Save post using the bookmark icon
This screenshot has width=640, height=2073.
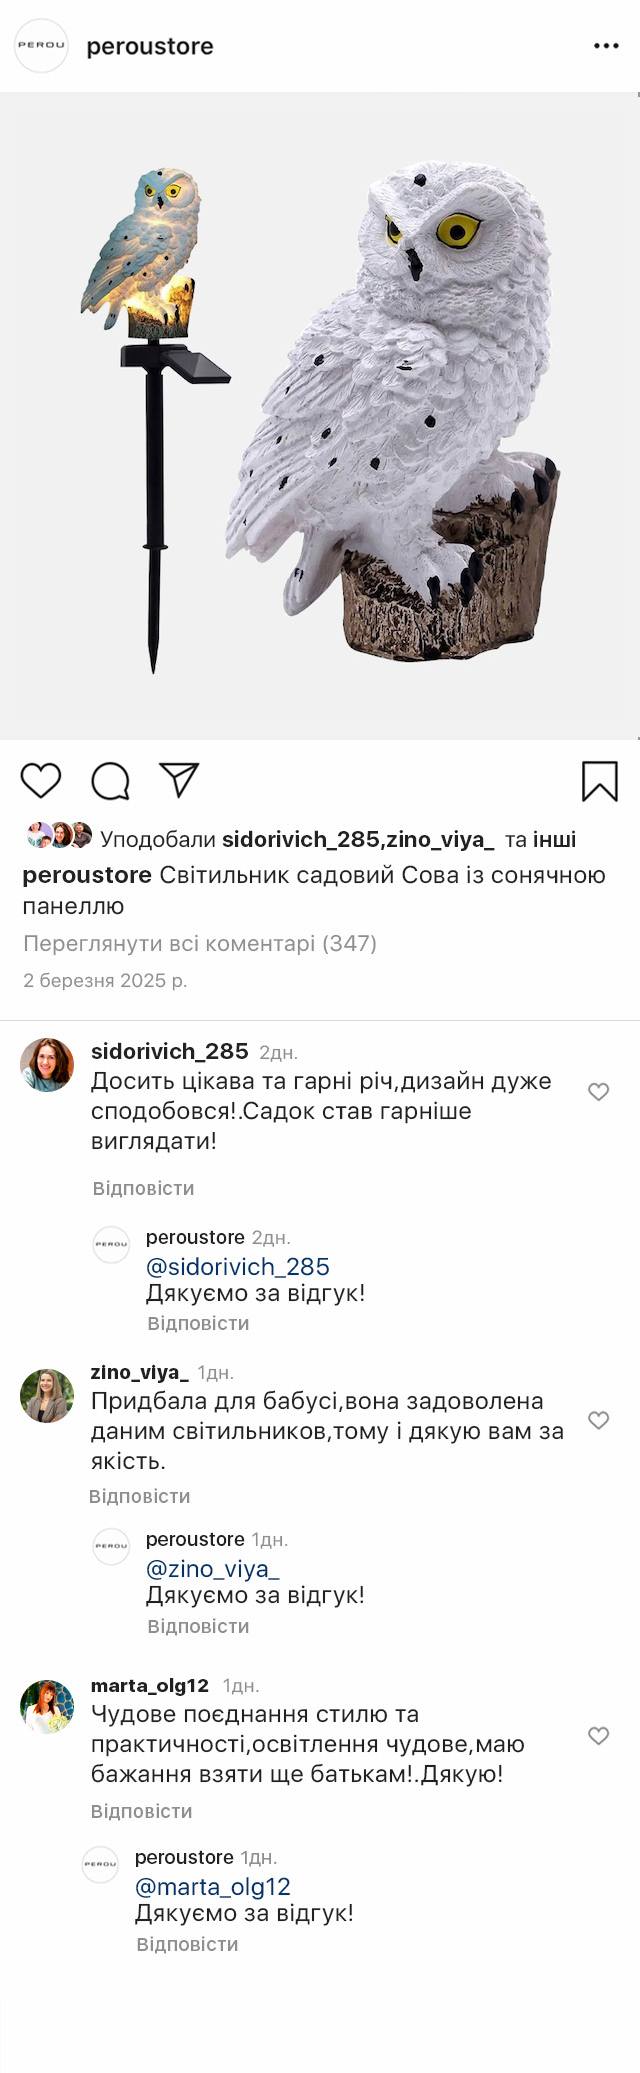pyautogui.click(x=599, y=781)
